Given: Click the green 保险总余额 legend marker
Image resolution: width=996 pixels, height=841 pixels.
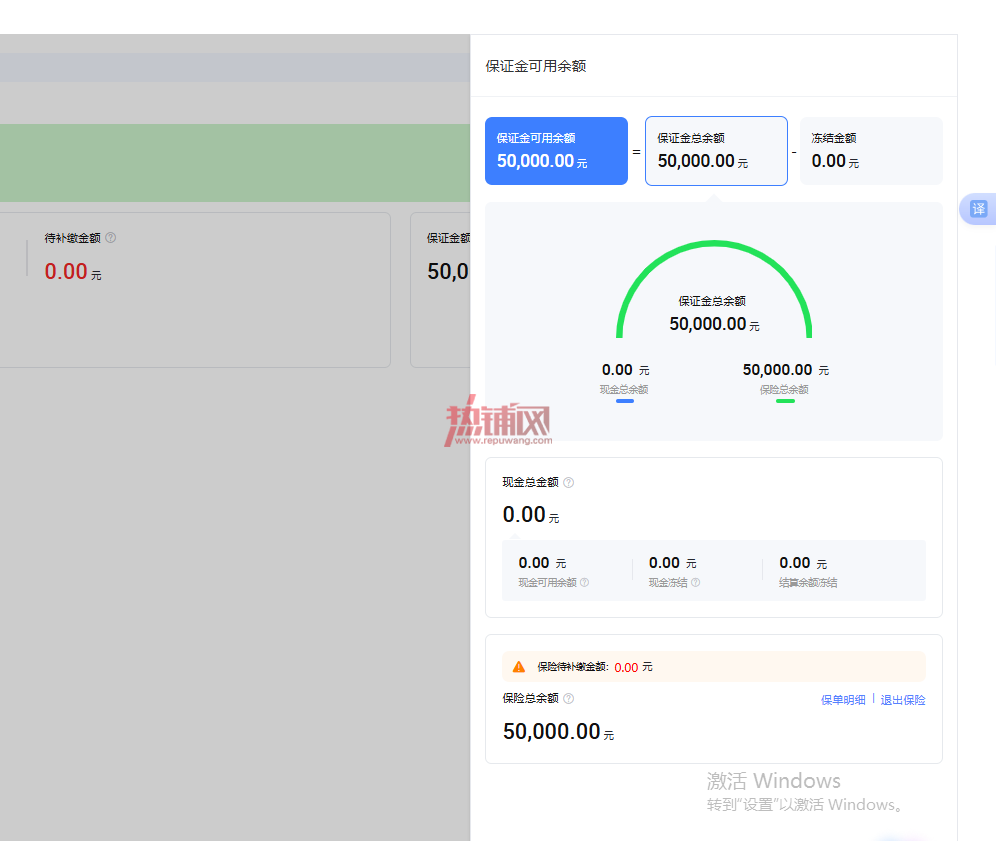Looking at the screenshot, I should click(785, 401).
